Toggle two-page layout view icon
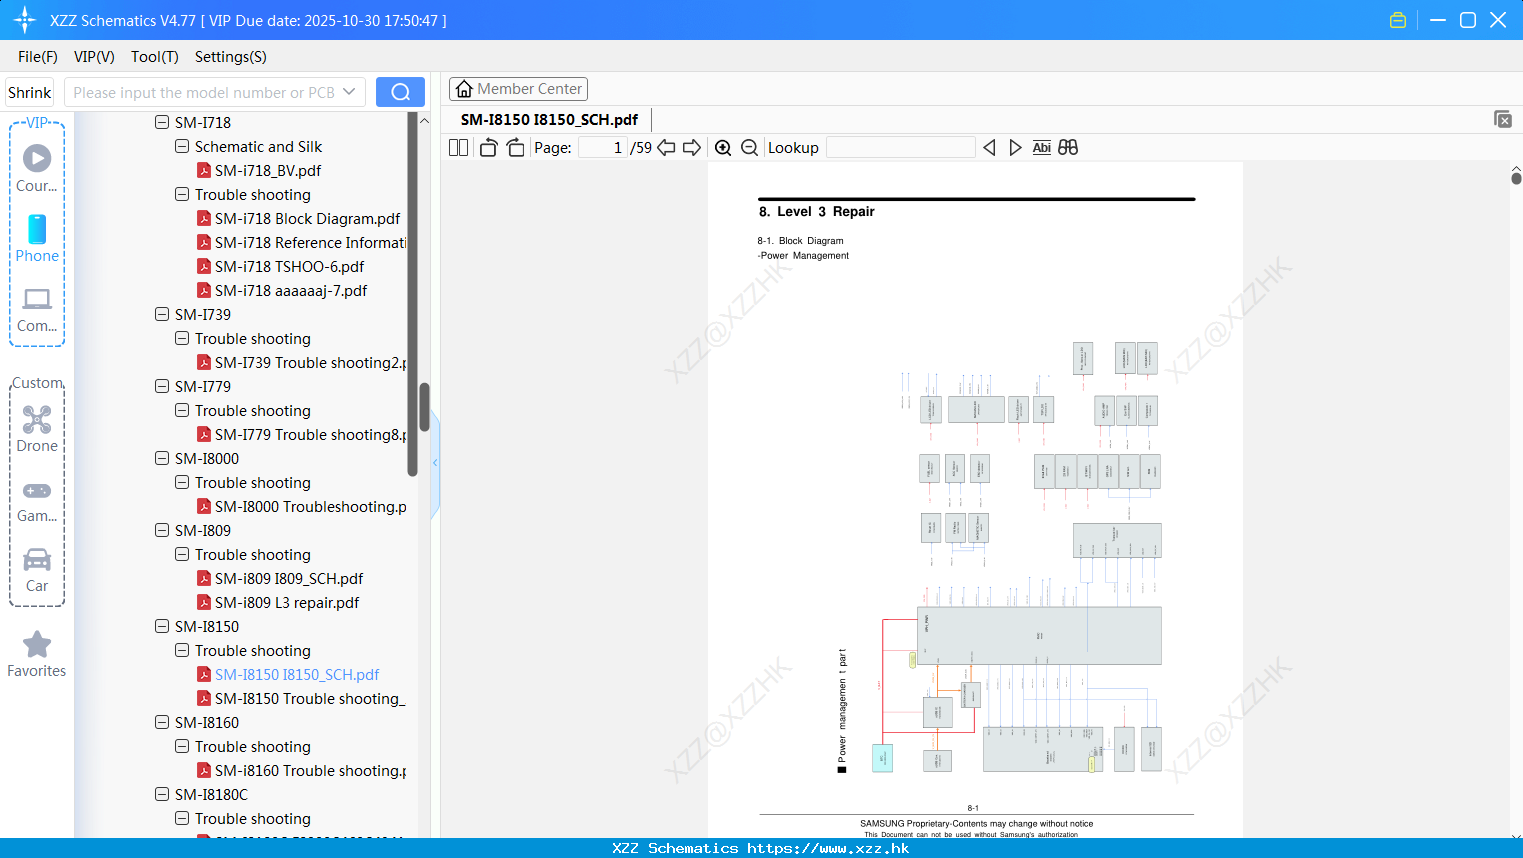This screenshot has width=1523, height=858. coord(458,148)
